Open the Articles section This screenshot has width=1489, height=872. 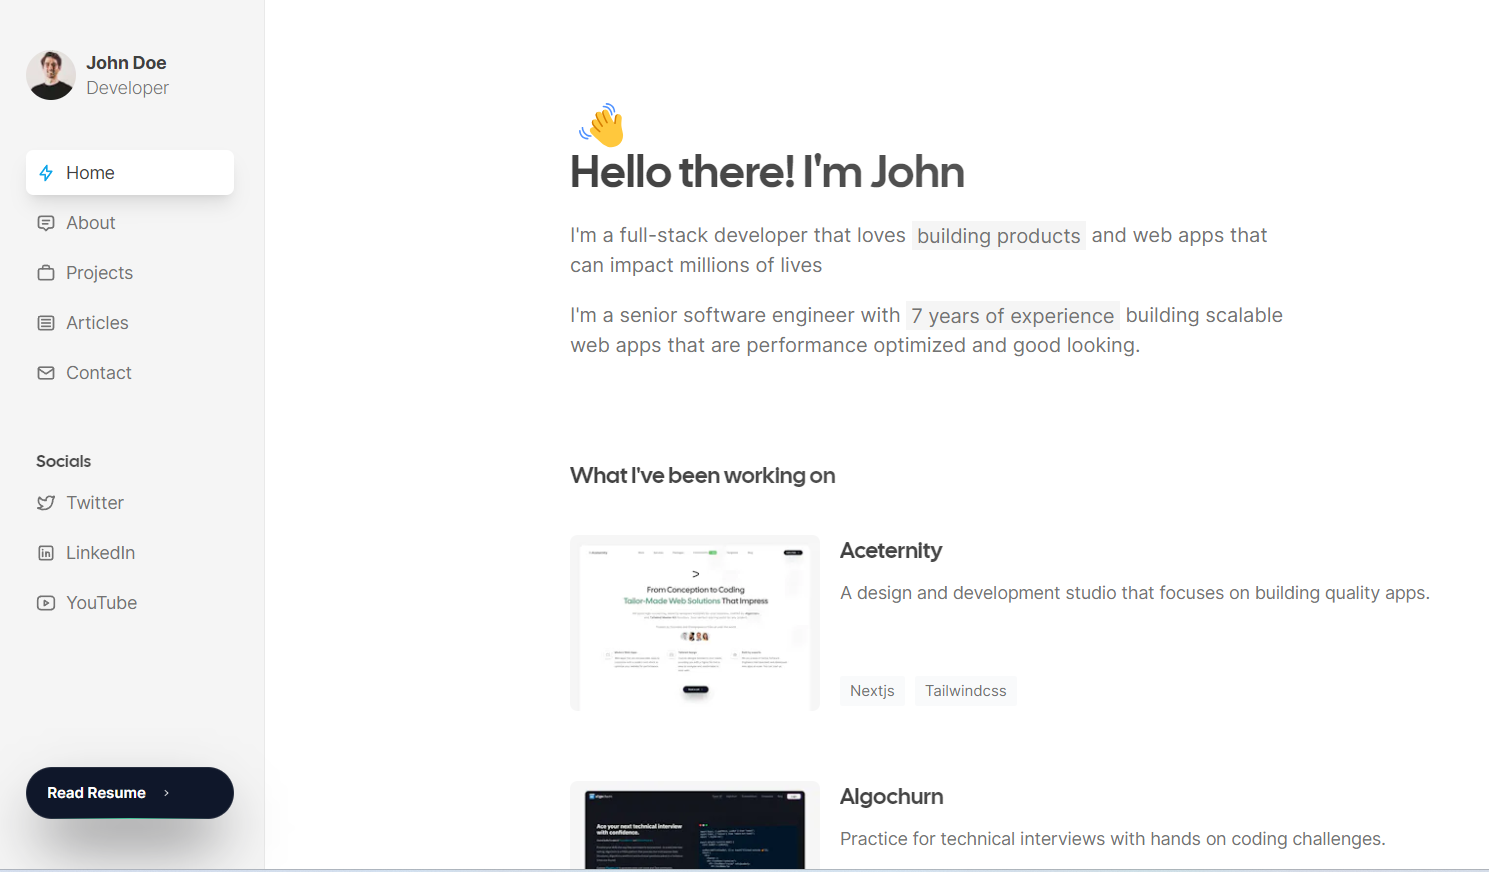pos(97,323)
